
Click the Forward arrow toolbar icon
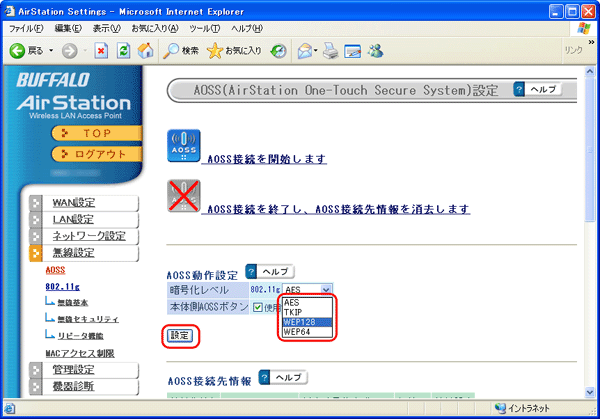70,51
